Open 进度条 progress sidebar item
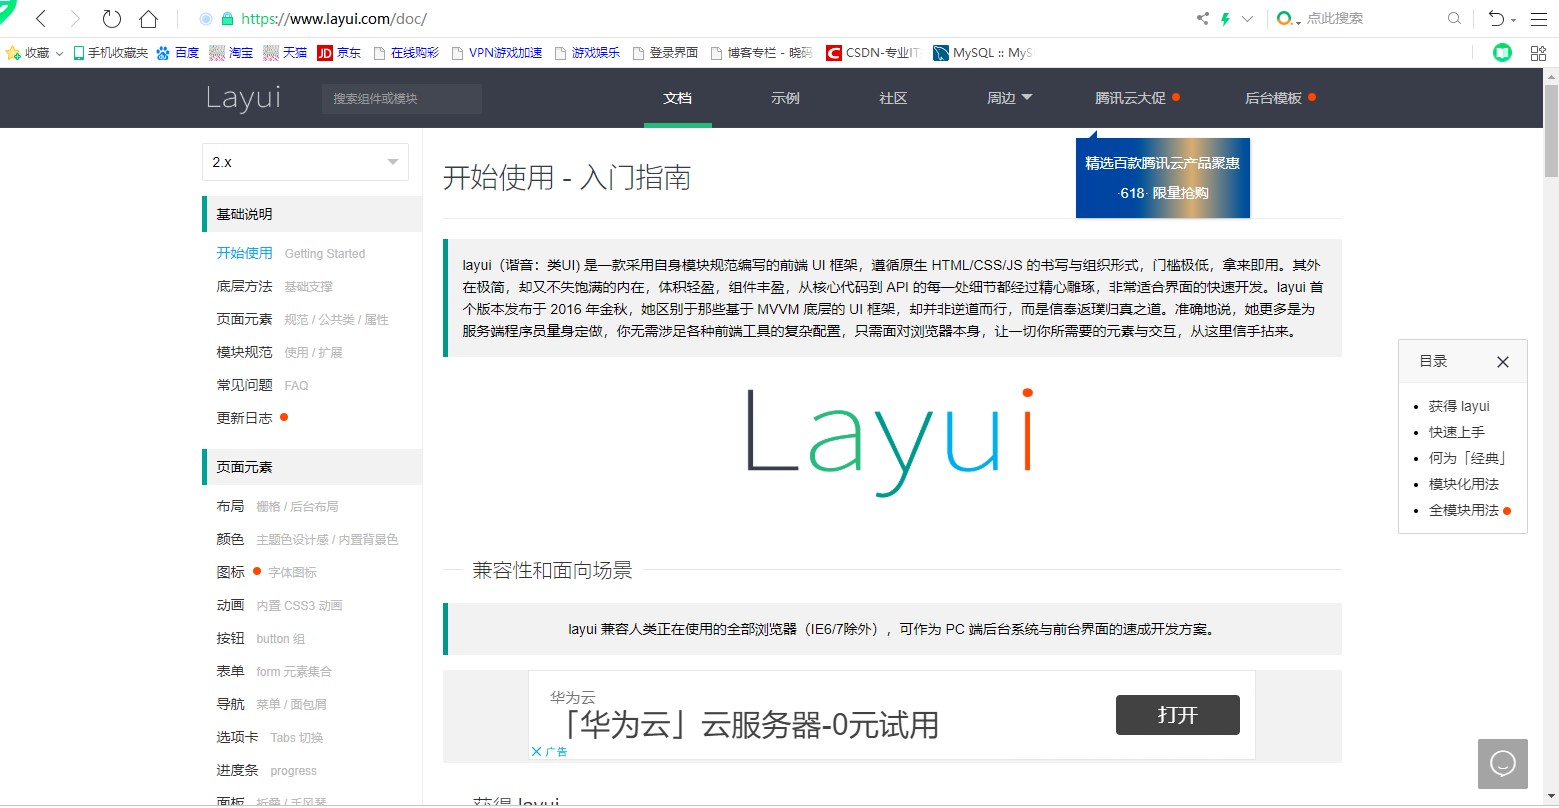This screenshot has width=1559, height=808. [x=266, y=770]
